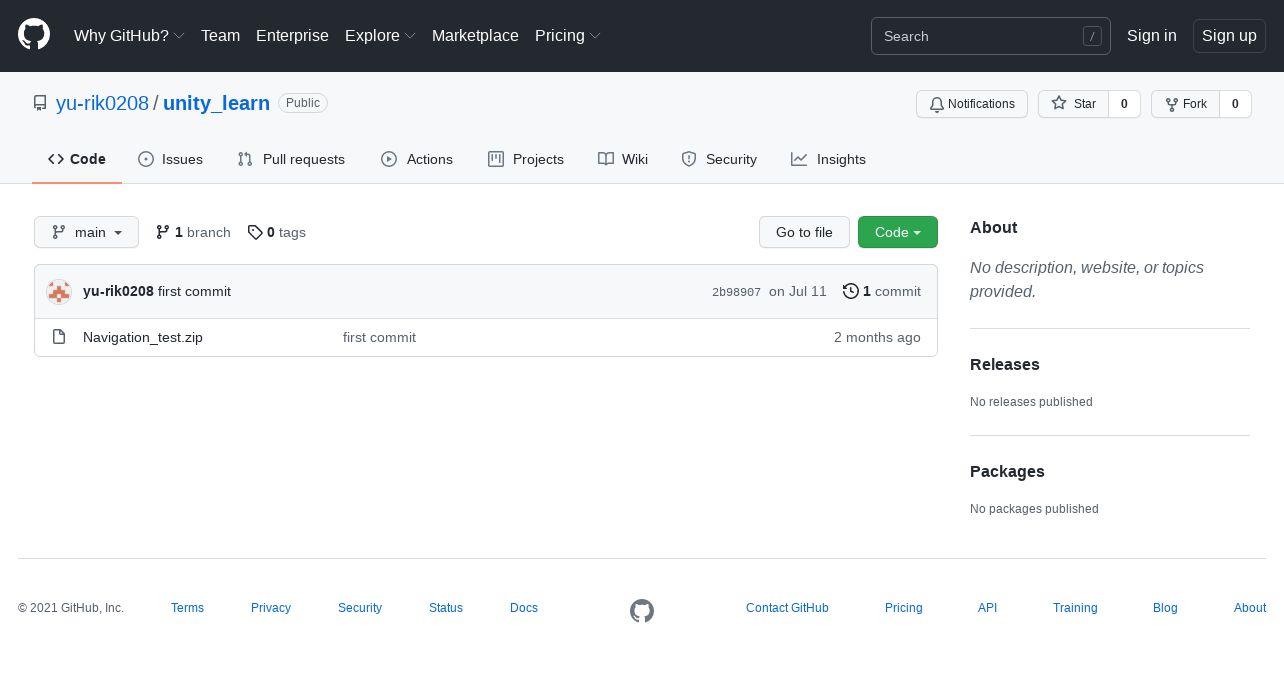
Task: View the 1 branch link
Action: (x=193, y=232)
